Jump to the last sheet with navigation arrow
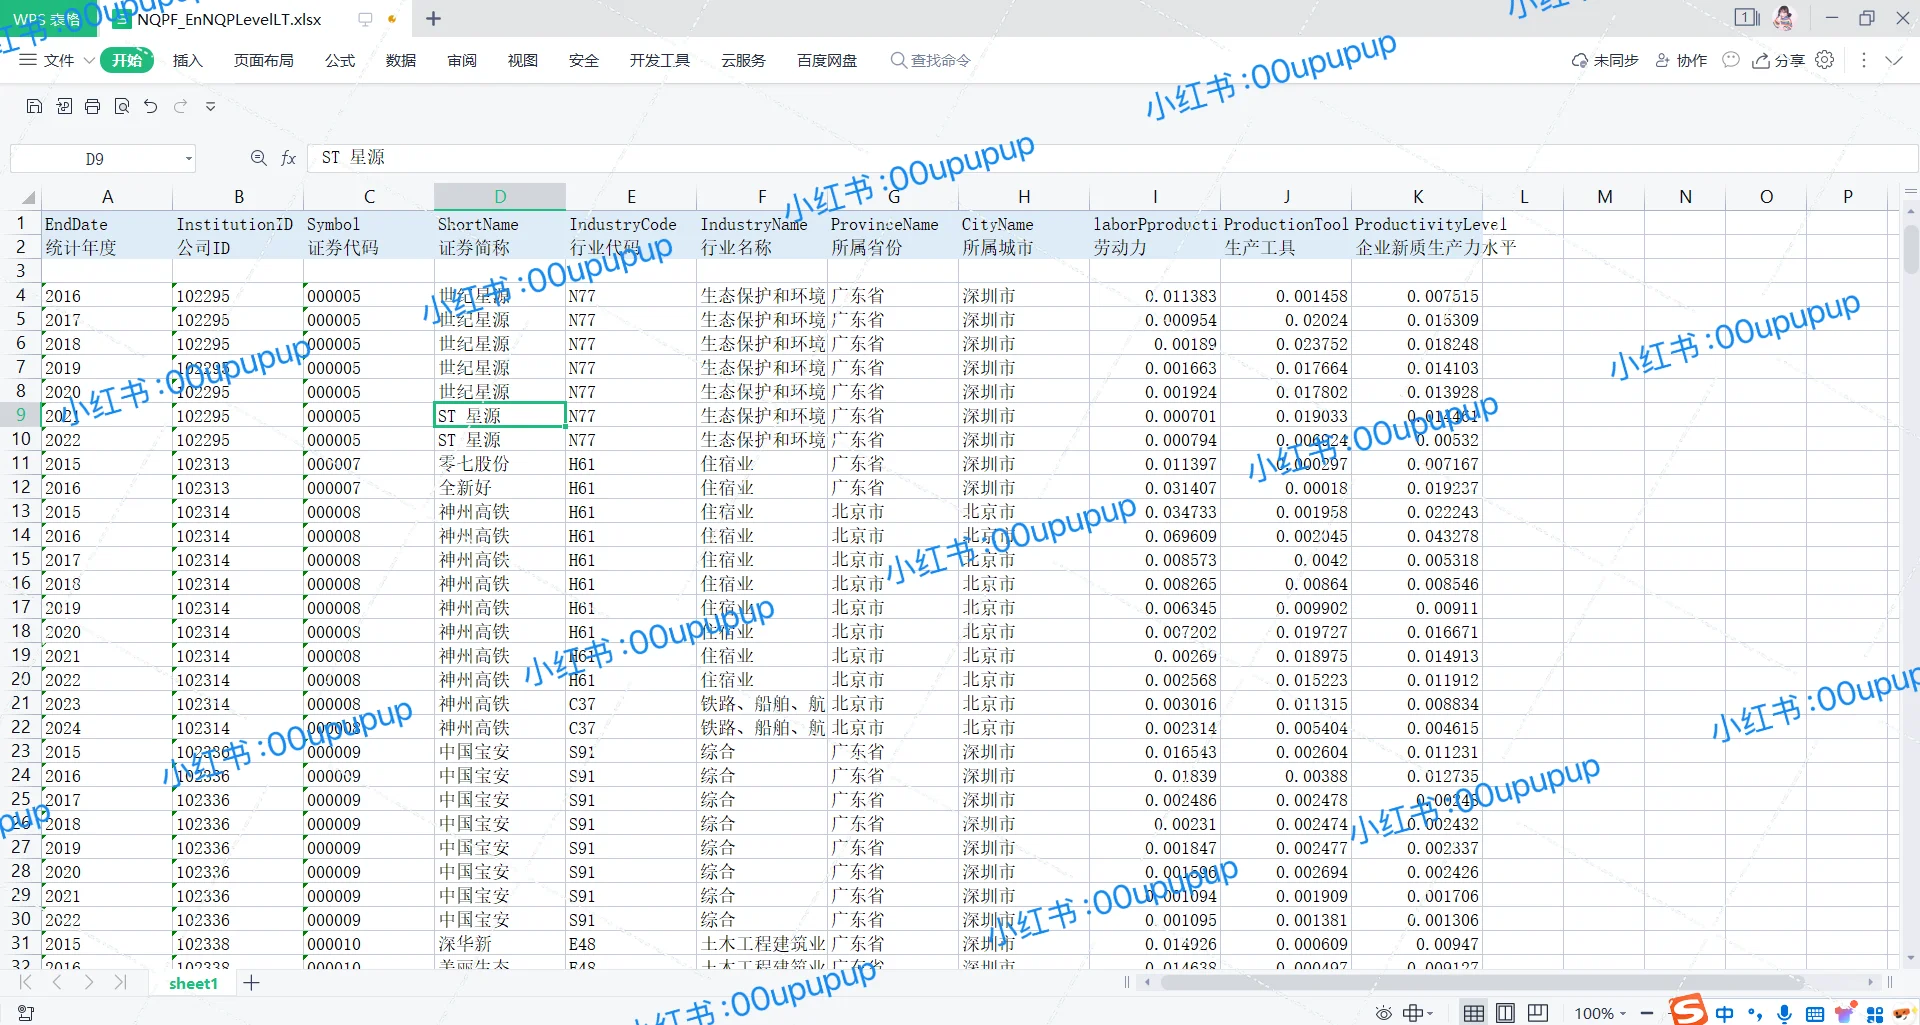This screenshot has height=1025, width=1920. (x=121, y=983)
